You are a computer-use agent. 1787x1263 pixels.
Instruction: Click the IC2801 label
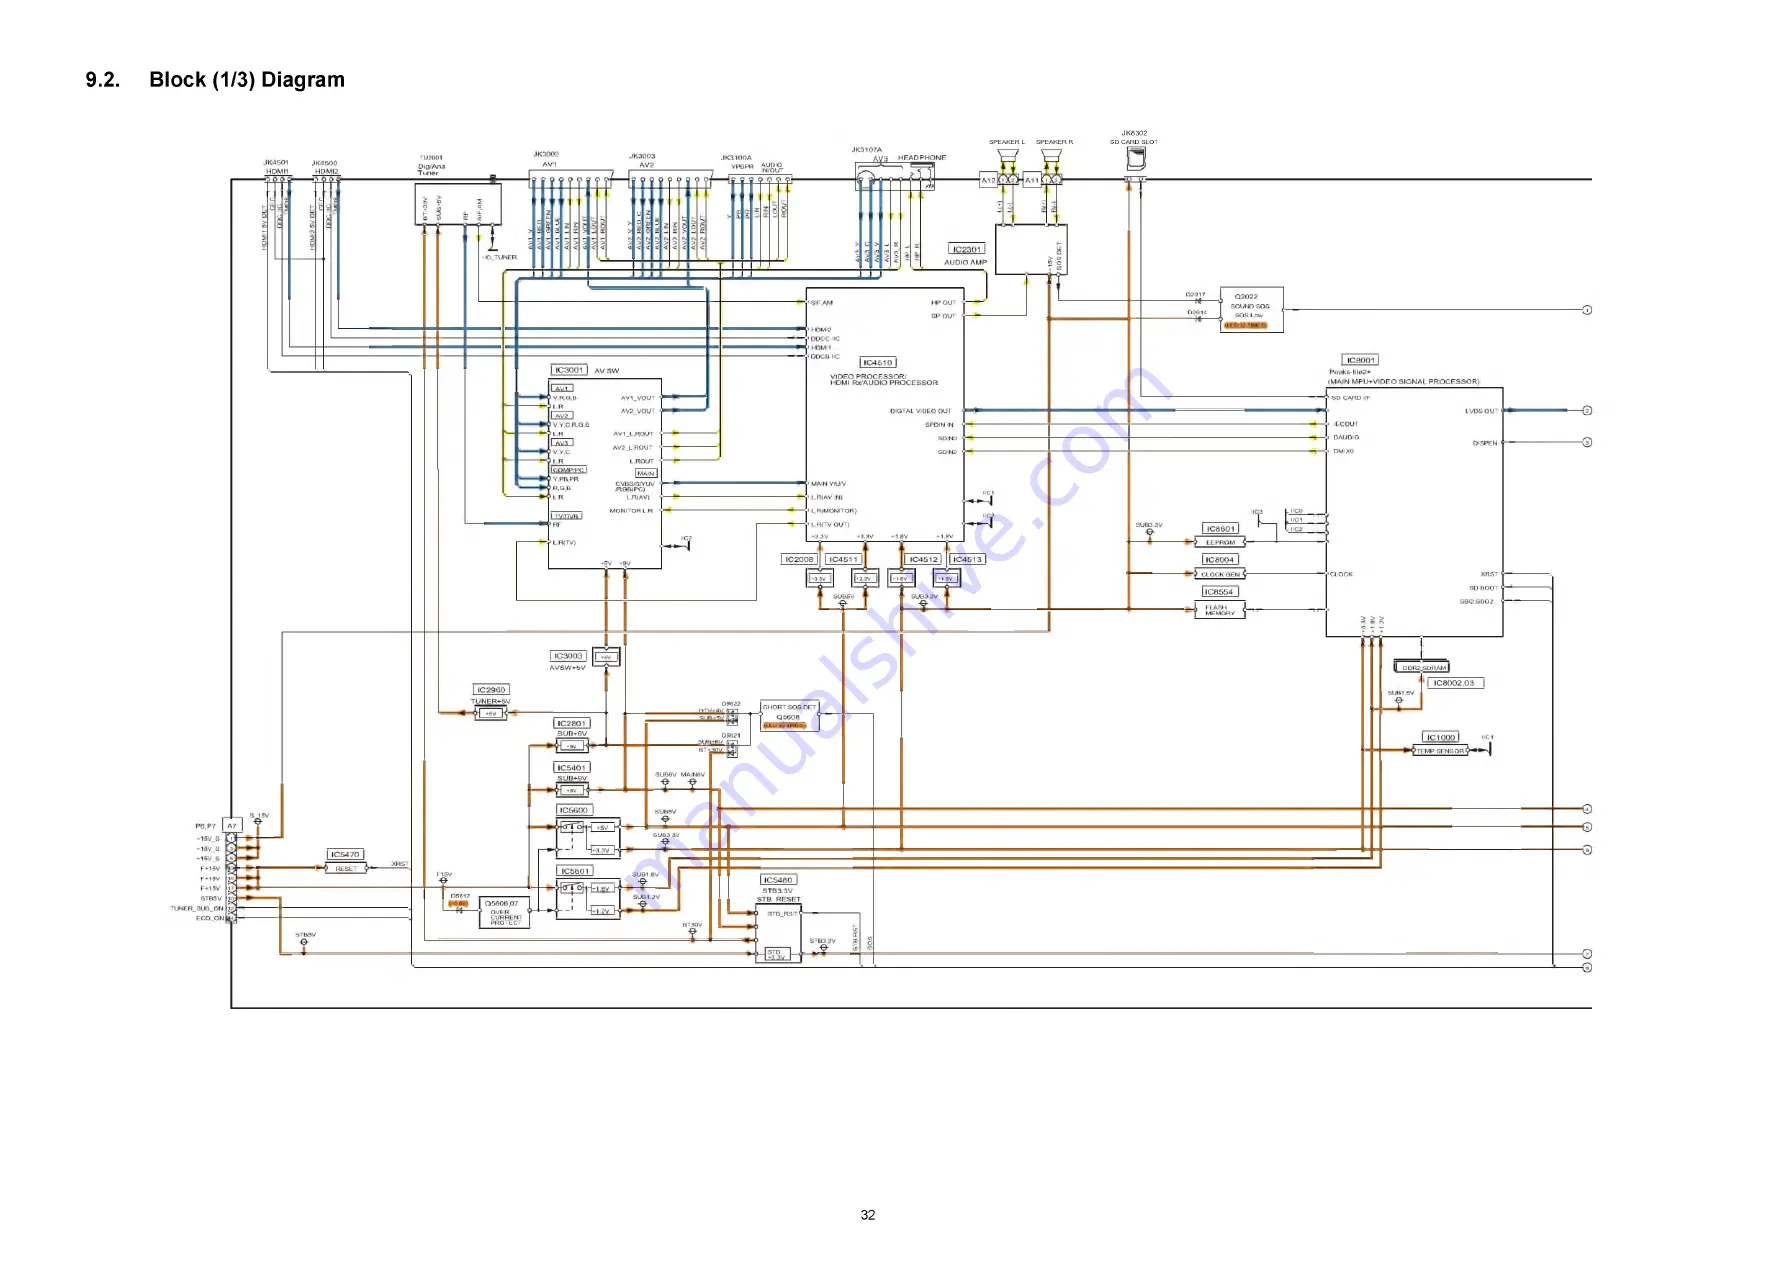coord(571,723)
